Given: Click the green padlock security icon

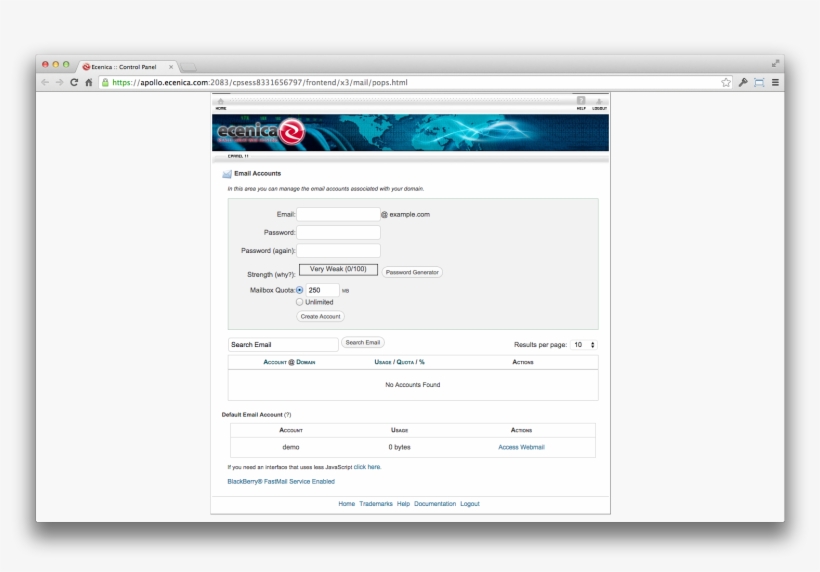Looking at the screenshot, I should [105, 82].
